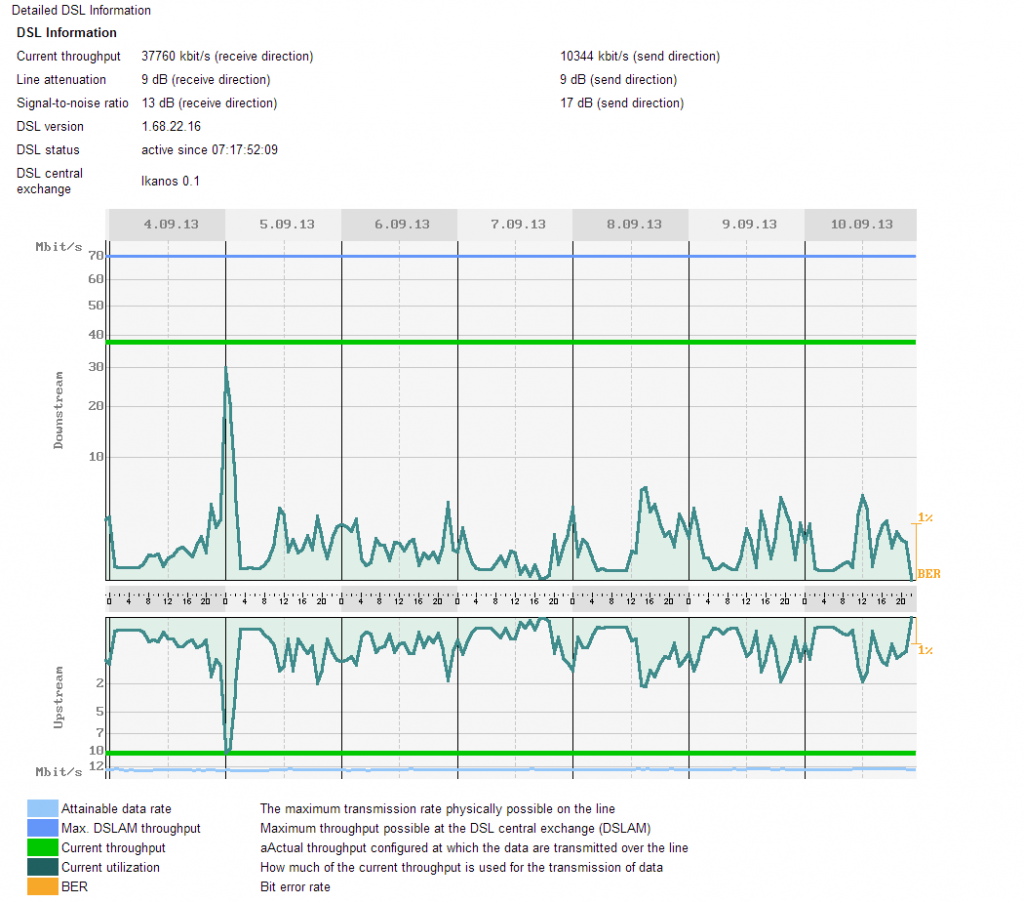Select the 5.09.13 date column header
The image size is (1024, 902).
(x=286, y=224)
